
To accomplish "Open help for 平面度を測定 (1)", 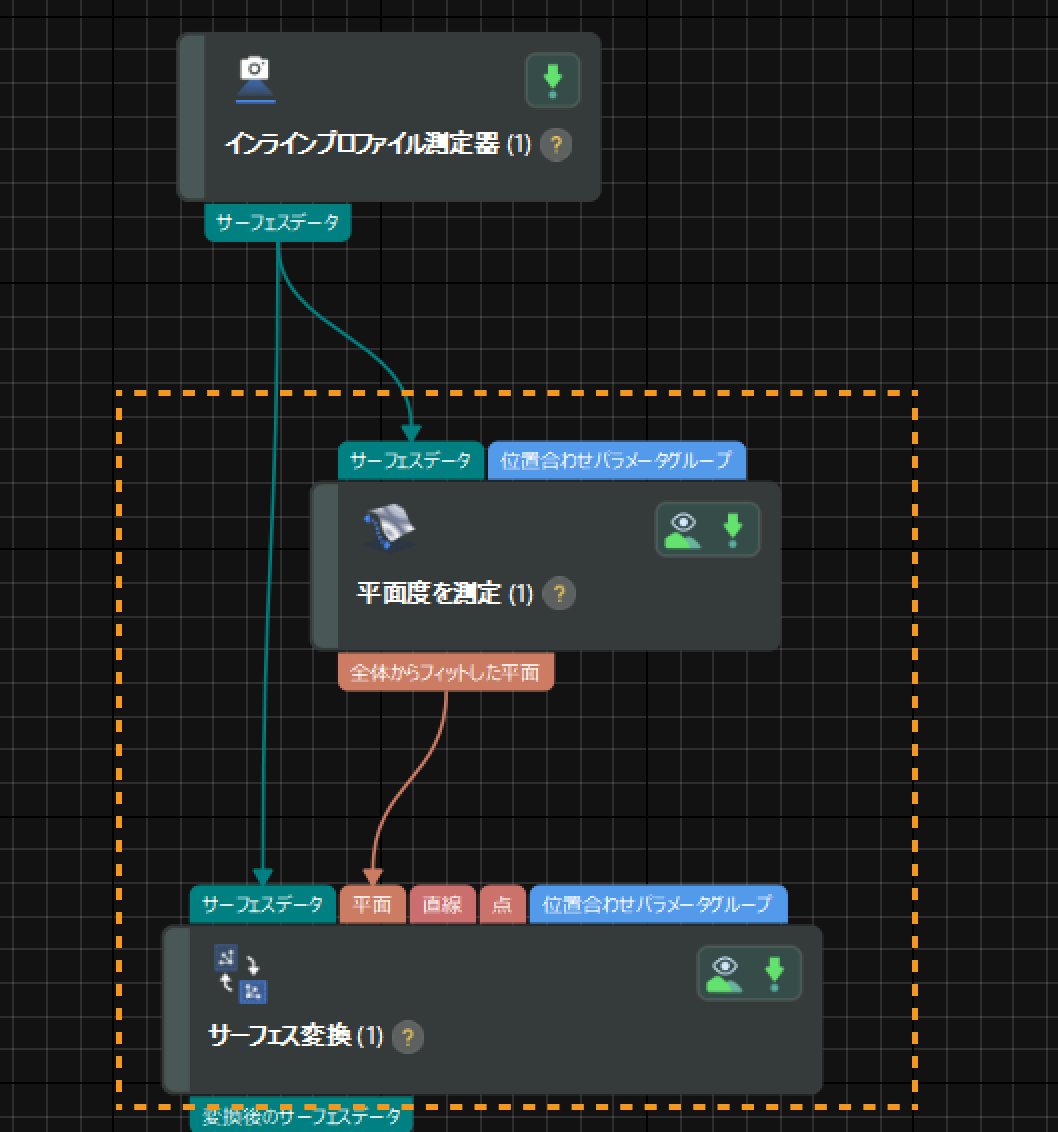I will (559, 593).
